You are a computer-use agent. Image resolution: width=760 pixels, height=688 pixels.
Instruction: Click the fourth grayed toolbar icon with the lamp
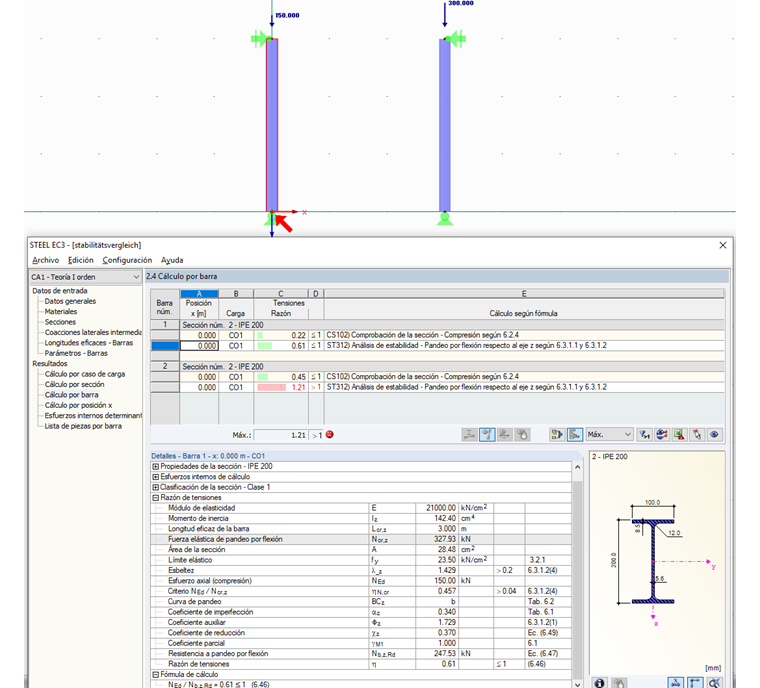pos(522,434)
